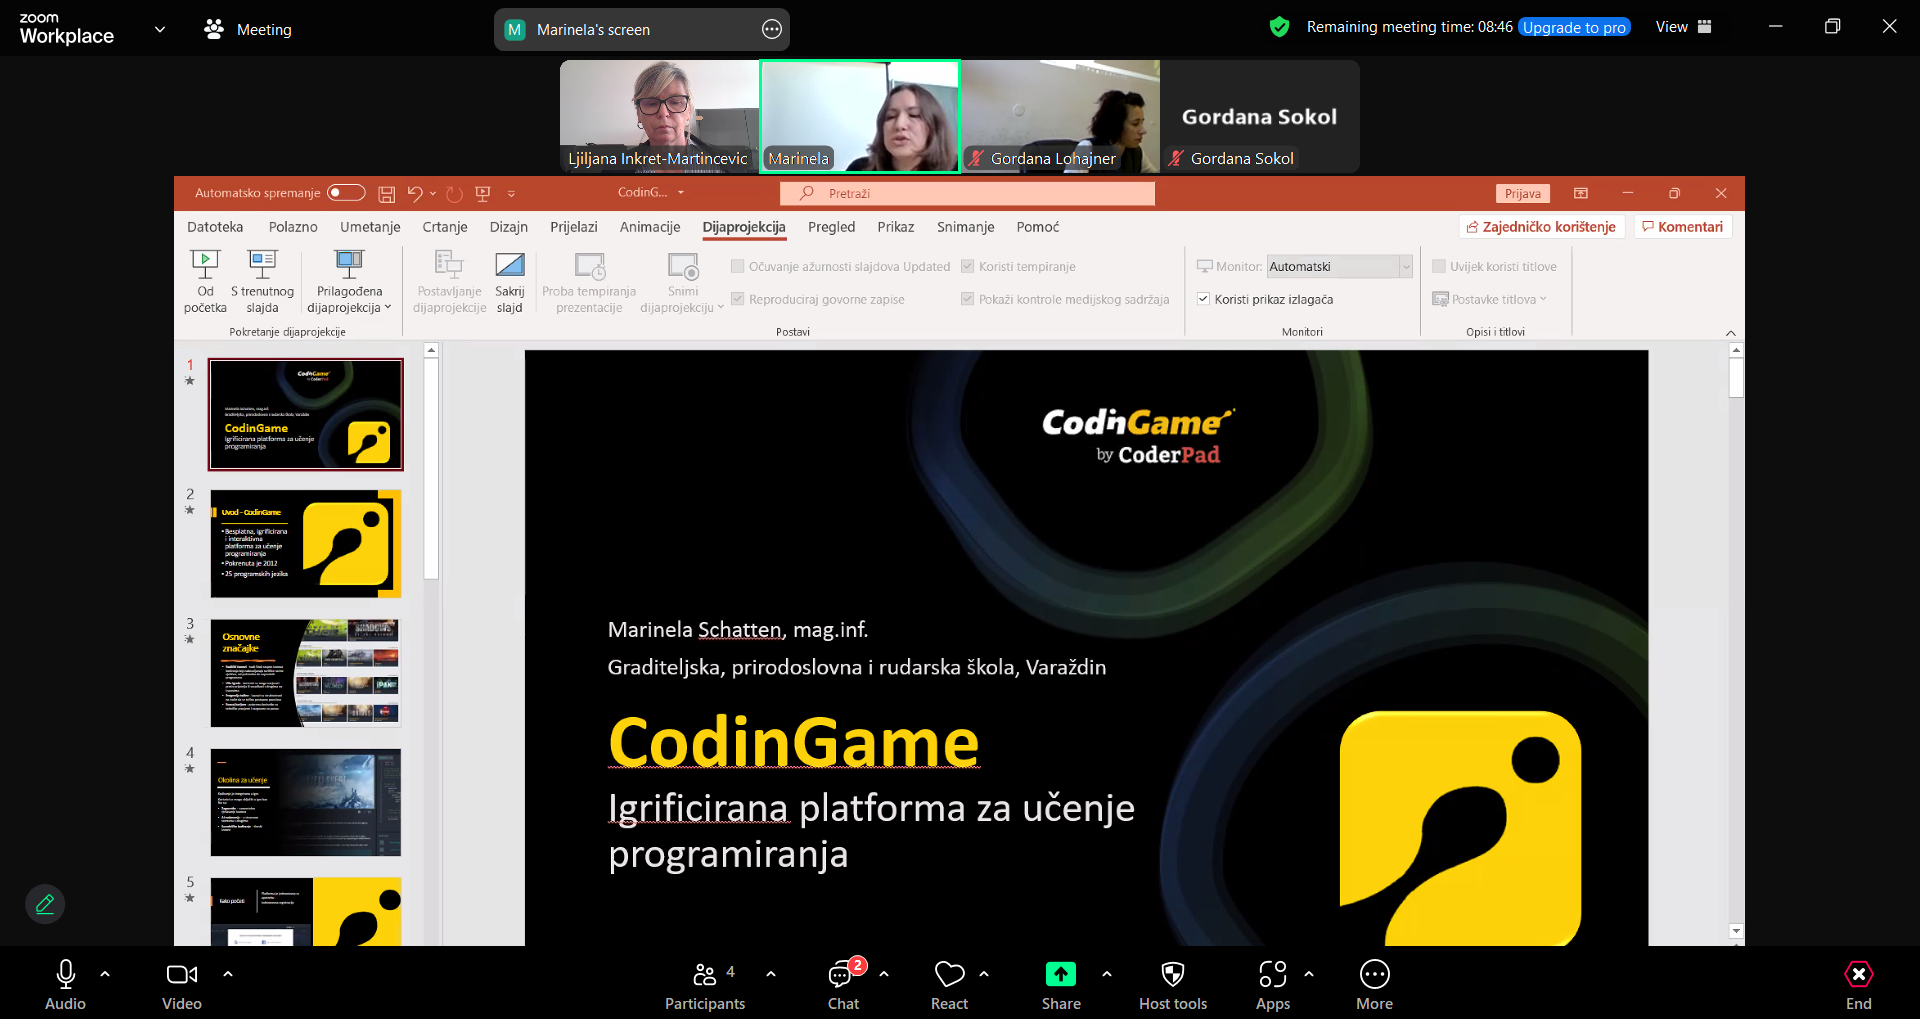Select slide 2 thumbnail Uvod-CodinGame
Image resolution: width=1920 pixels, height=1020 pixels.
point(305,544)
